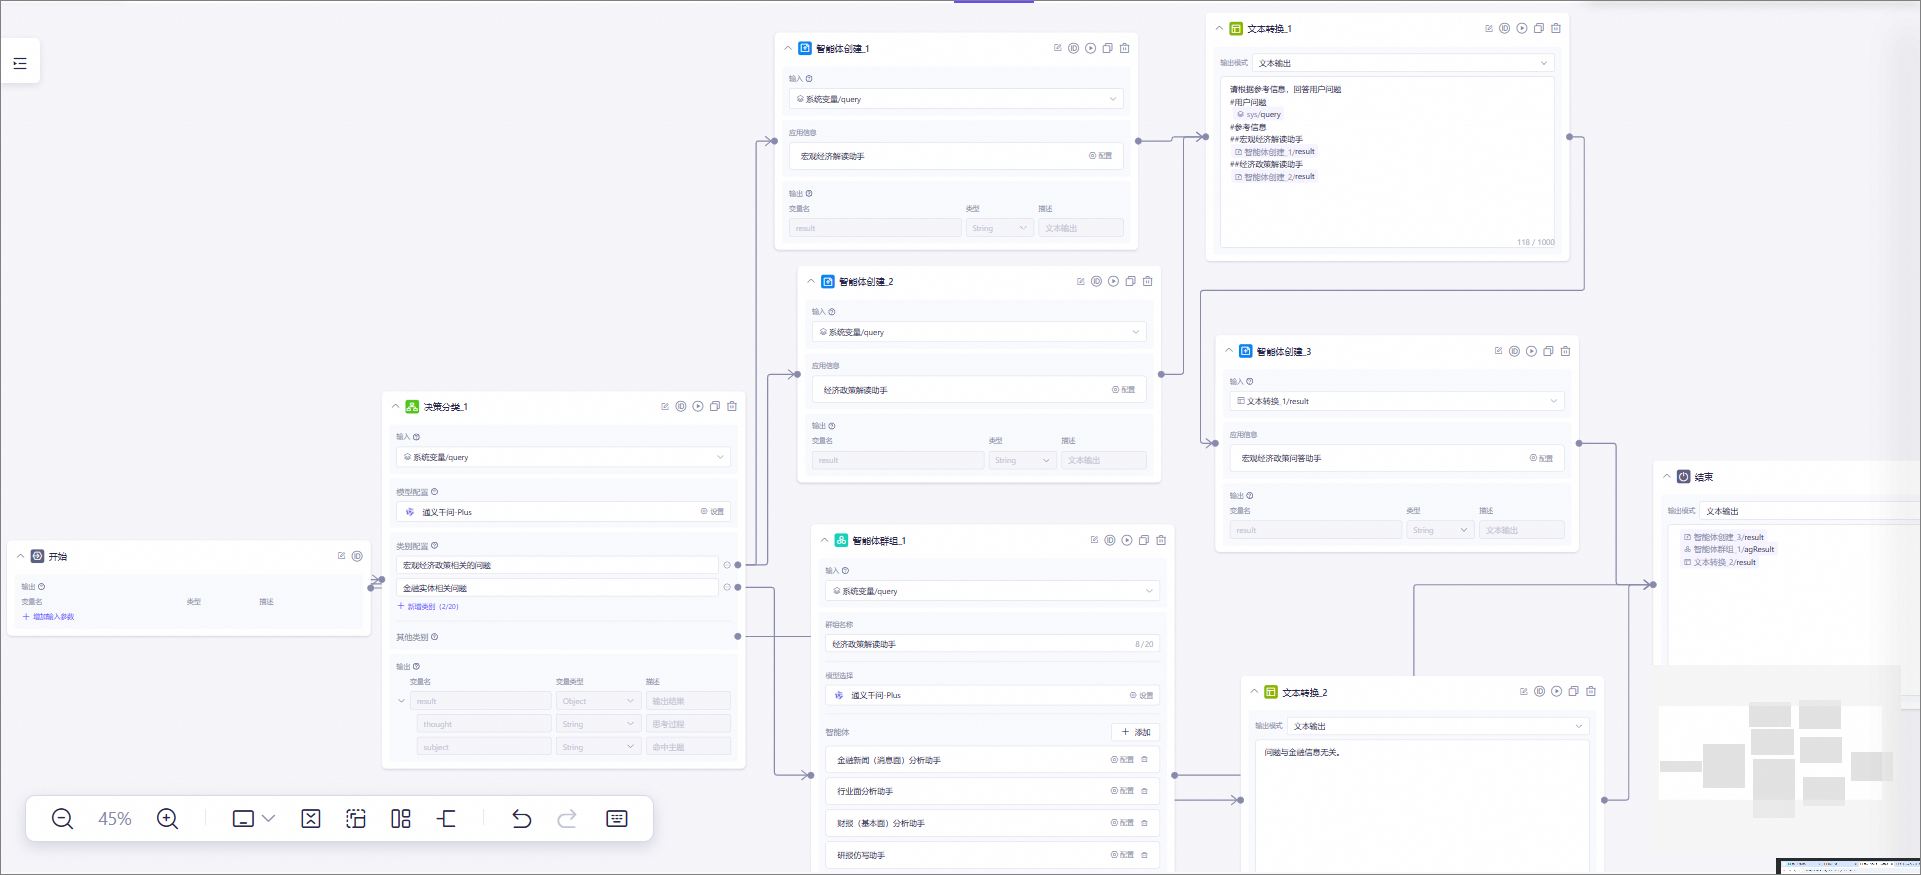Screen dimensions: 1921x875
Task: Click the 金融实体相关问题 category field
Action: pos(557,588)
